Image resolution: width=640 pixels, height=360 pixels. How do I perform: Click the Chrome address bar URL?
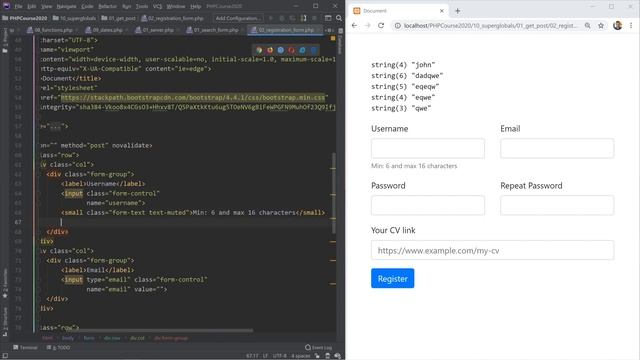point(490,25)
